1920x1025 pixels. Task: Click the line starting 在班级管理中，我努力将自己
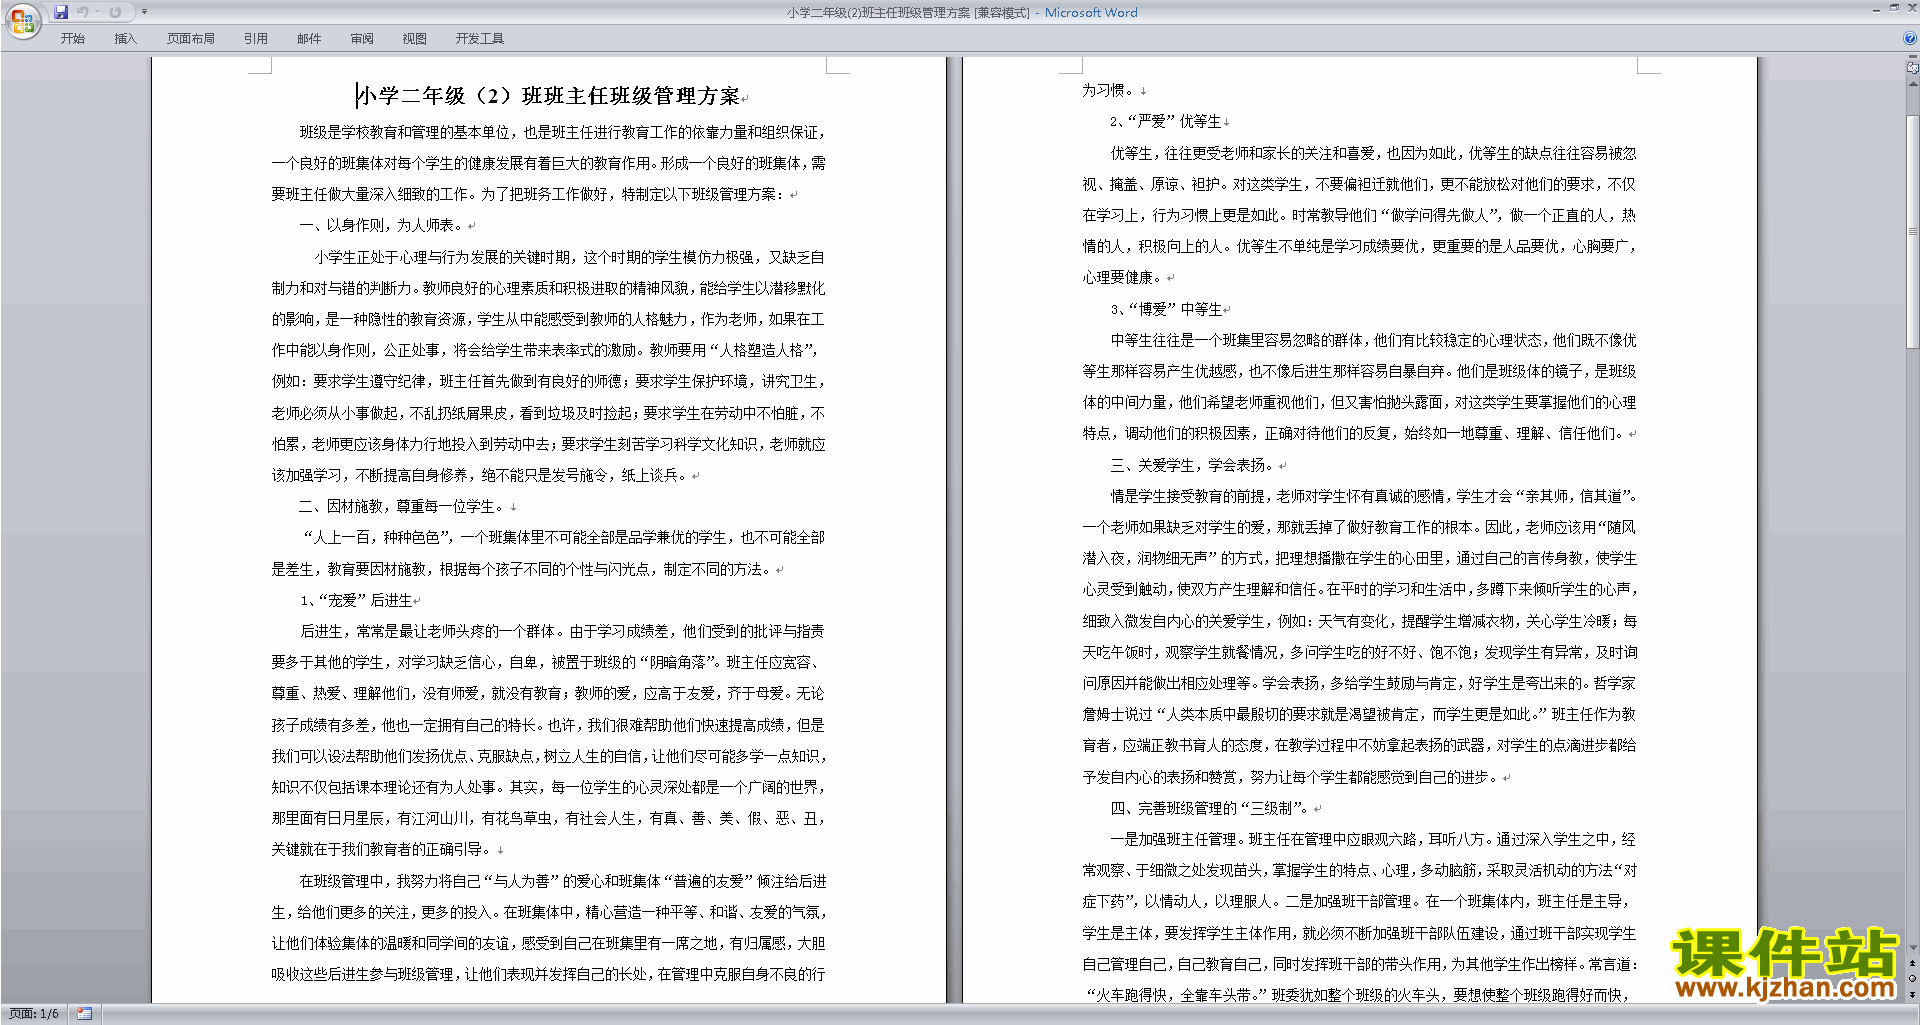coord(563,882)
